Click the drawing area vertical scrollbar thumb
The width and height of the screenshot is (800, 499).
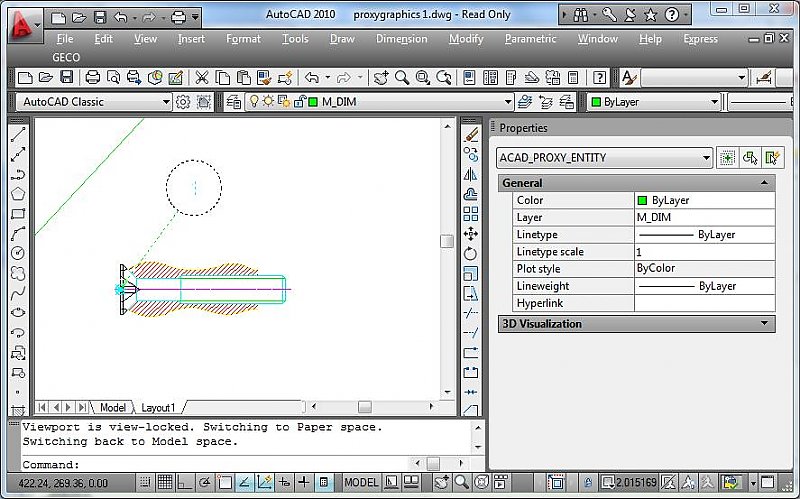[x=447, y=241]
